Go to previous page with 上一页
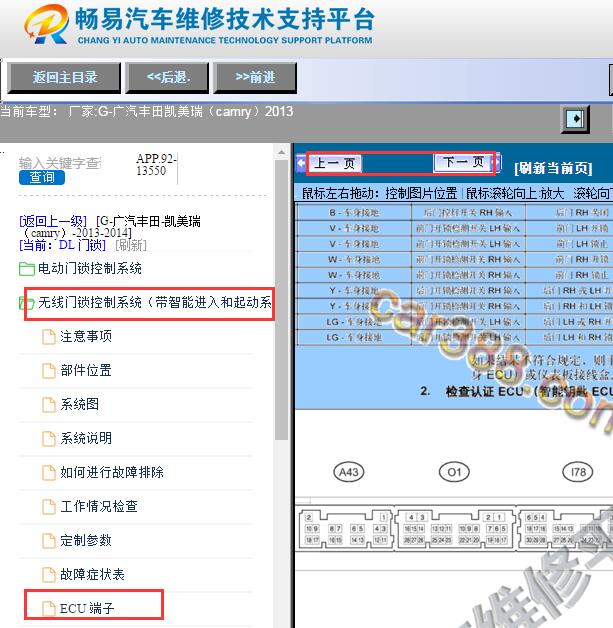613x628 pixels. [x=334, y=163]
